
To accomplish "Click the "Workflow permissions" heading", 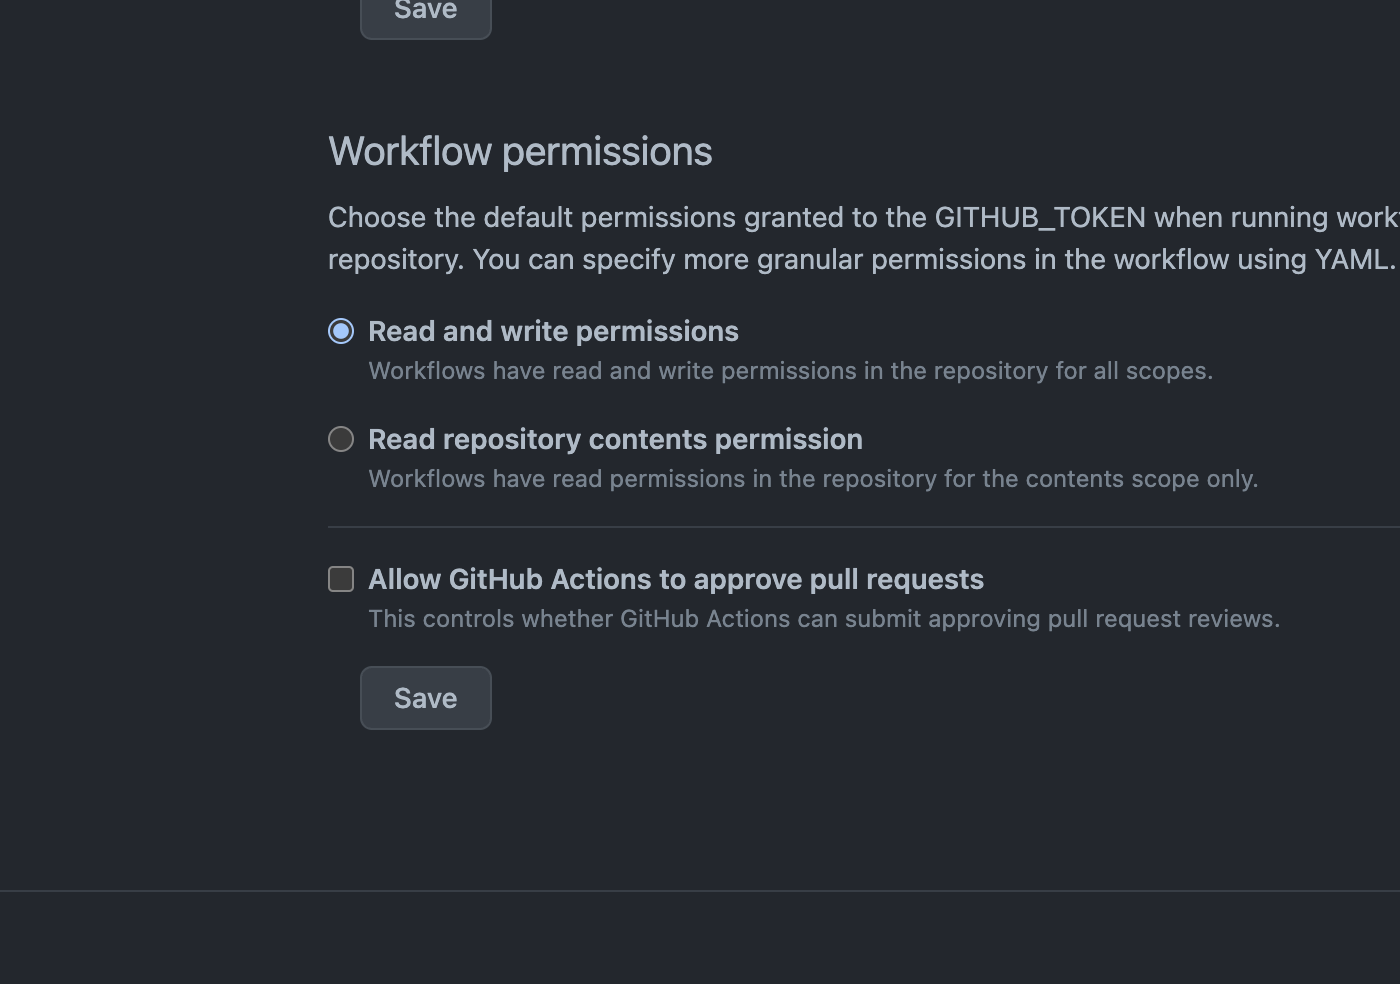I will [x=520, y=152].
